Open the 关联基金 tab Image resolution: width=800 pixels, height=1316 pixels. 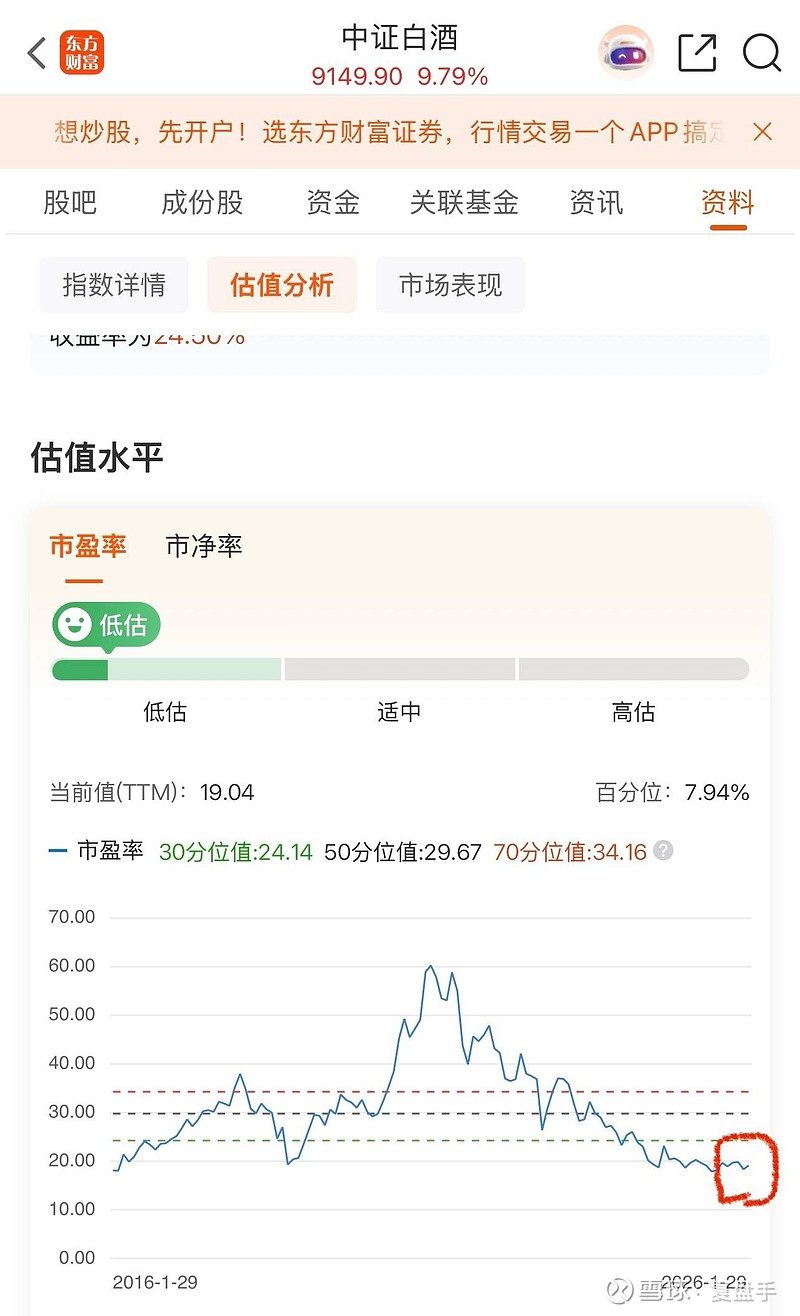pos(464,203)
